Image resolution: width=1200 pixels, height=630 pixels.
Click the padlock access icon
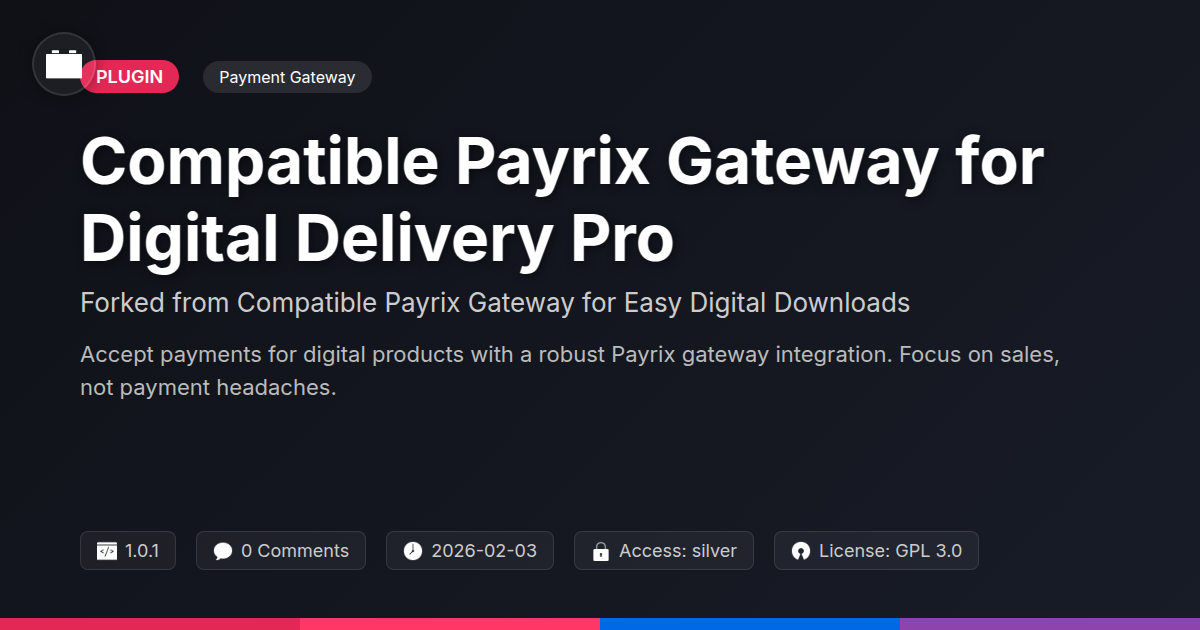point(601,551)
